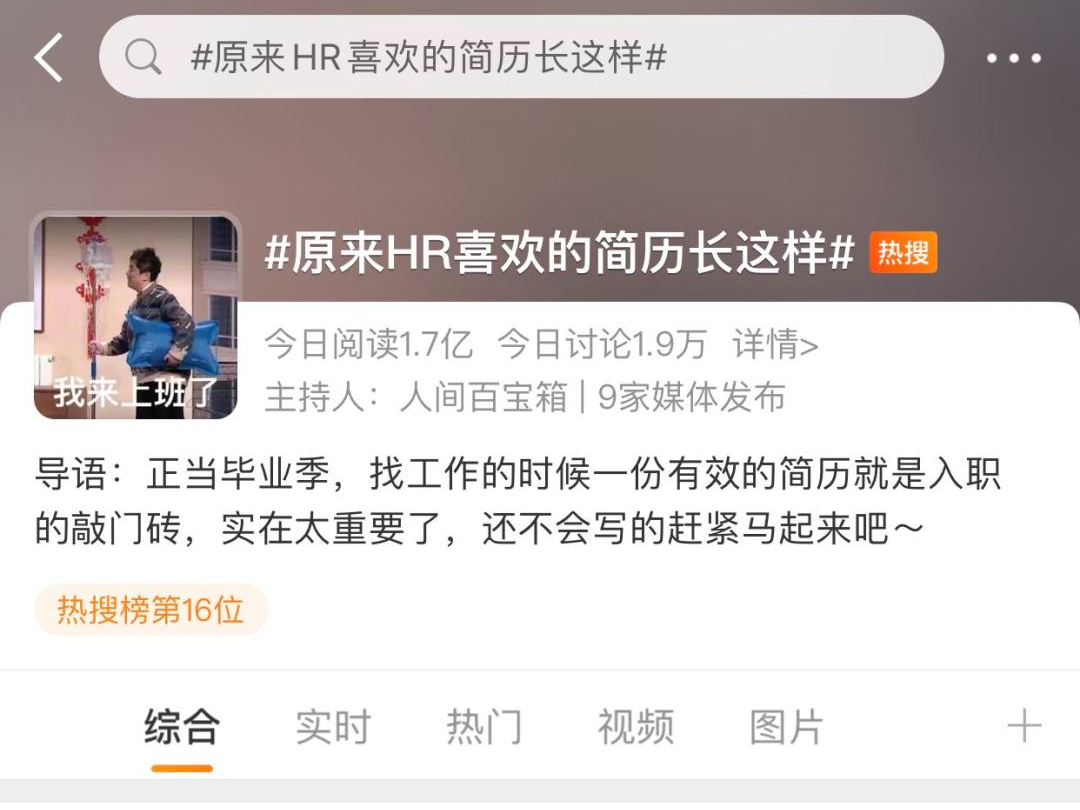Switch to the 实时 tab
Image resolution: width=1080 pixels, height=810 pixels.
(333, 727)
